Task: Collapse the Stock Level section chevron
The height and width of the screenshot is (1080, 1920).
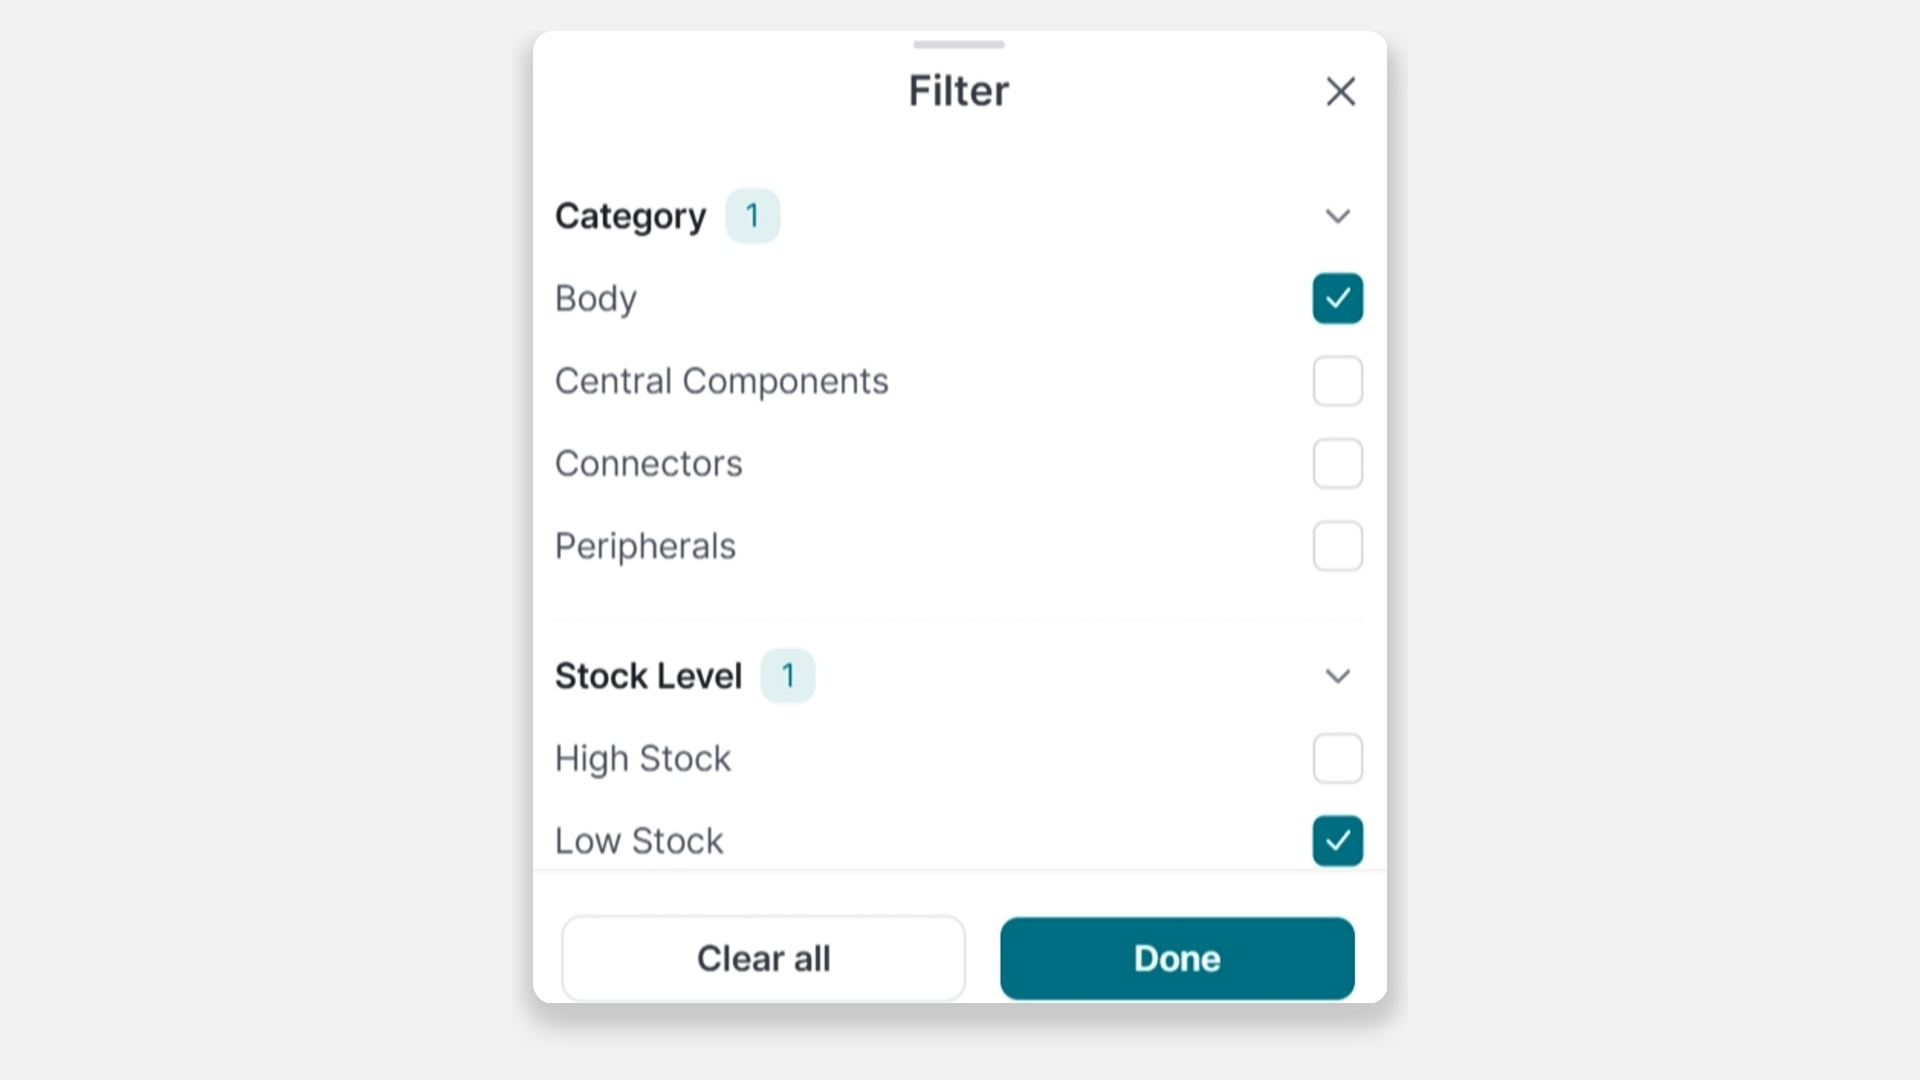Action: click(1337, 676)
